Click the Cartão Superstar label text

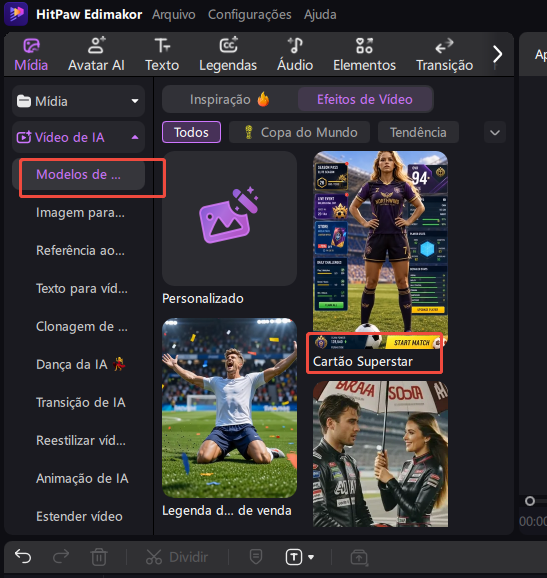[x=363, y=362]
